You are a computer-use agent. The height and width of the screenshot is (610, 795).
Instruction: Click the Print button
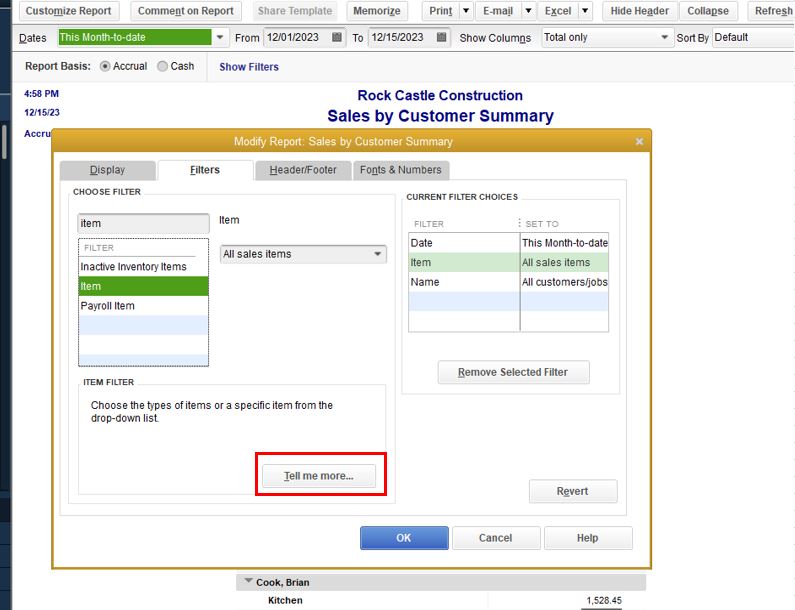[x=441, y=11]
